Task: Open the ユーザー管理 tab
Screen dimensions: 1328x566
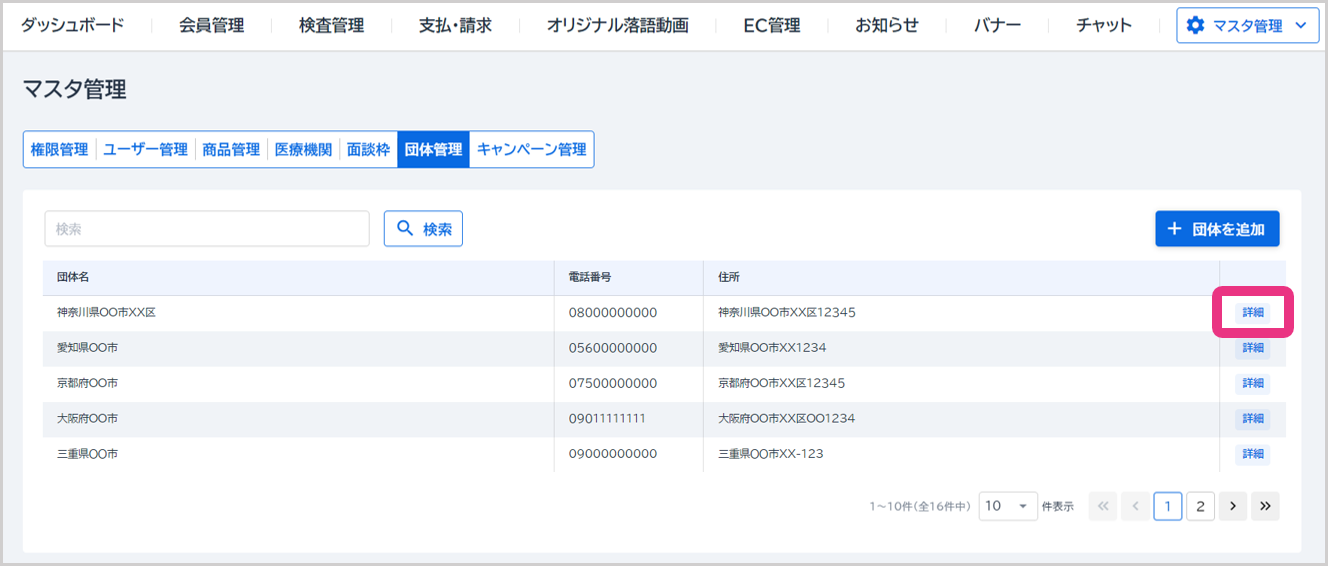Action: pyautogui.click(x=146, y=150)
